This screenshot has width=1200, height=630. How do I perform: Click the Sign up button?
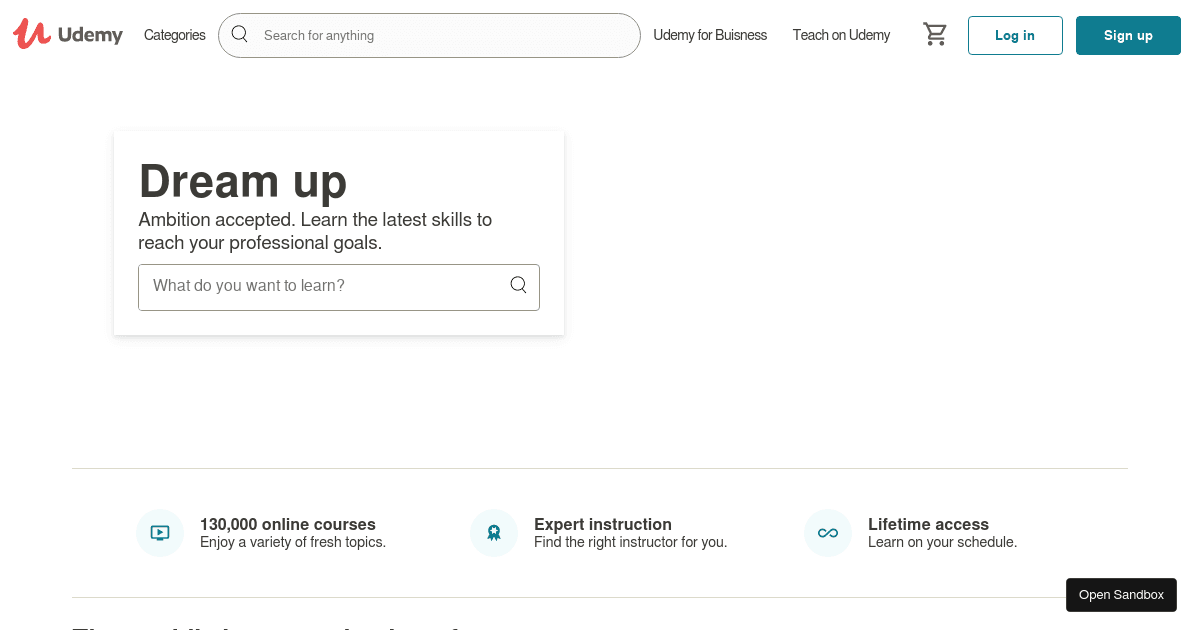pos(1128,35)
